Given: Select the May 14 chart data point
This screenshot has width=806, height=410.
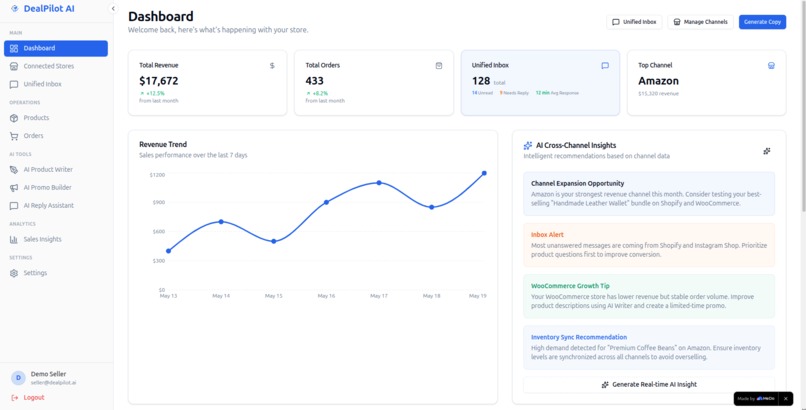Looking at the screenshot, I should click(221, 222).
